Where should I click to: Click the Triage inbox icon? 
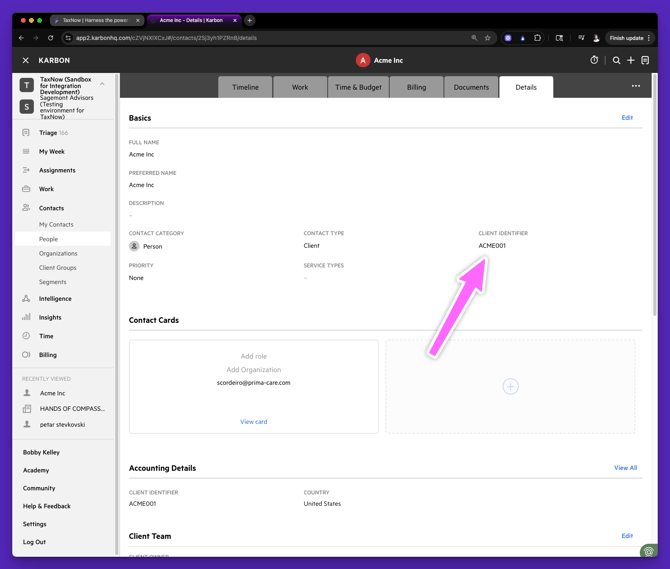(26, 132)
